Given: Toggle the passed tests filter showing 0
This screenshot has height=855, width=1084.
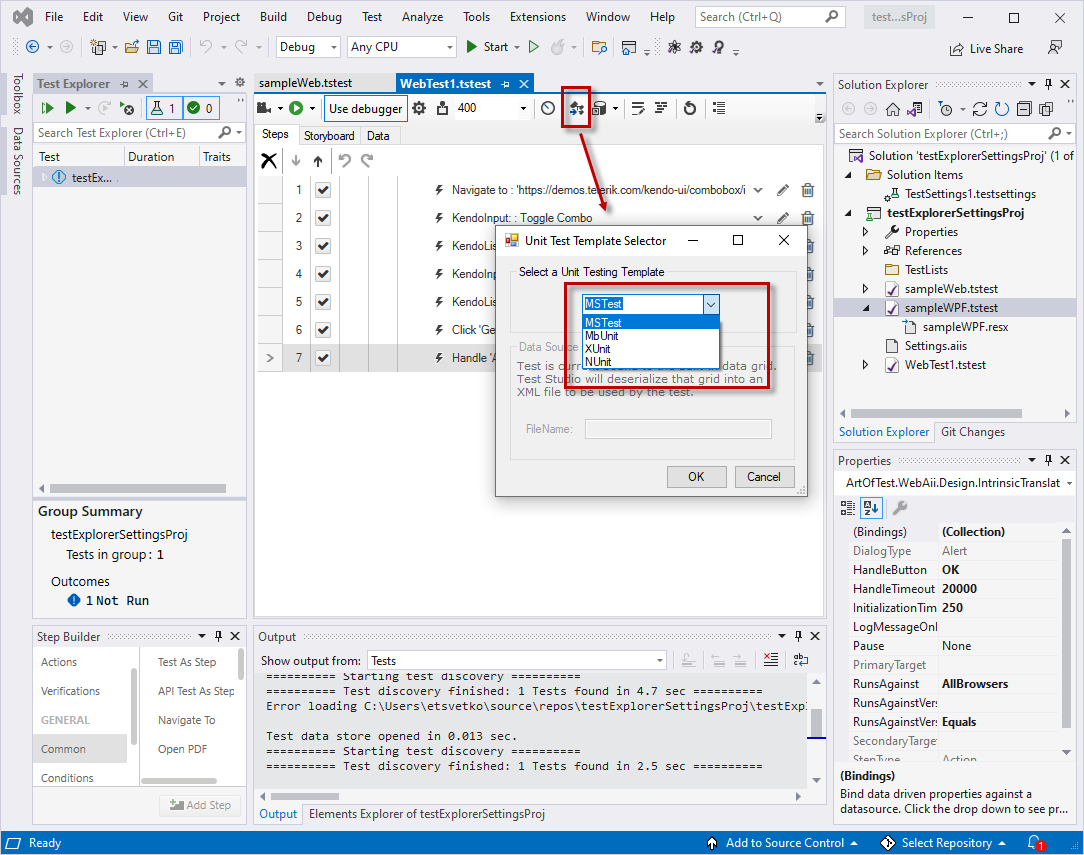Looking at the screenshot, I should pos(201,108).
